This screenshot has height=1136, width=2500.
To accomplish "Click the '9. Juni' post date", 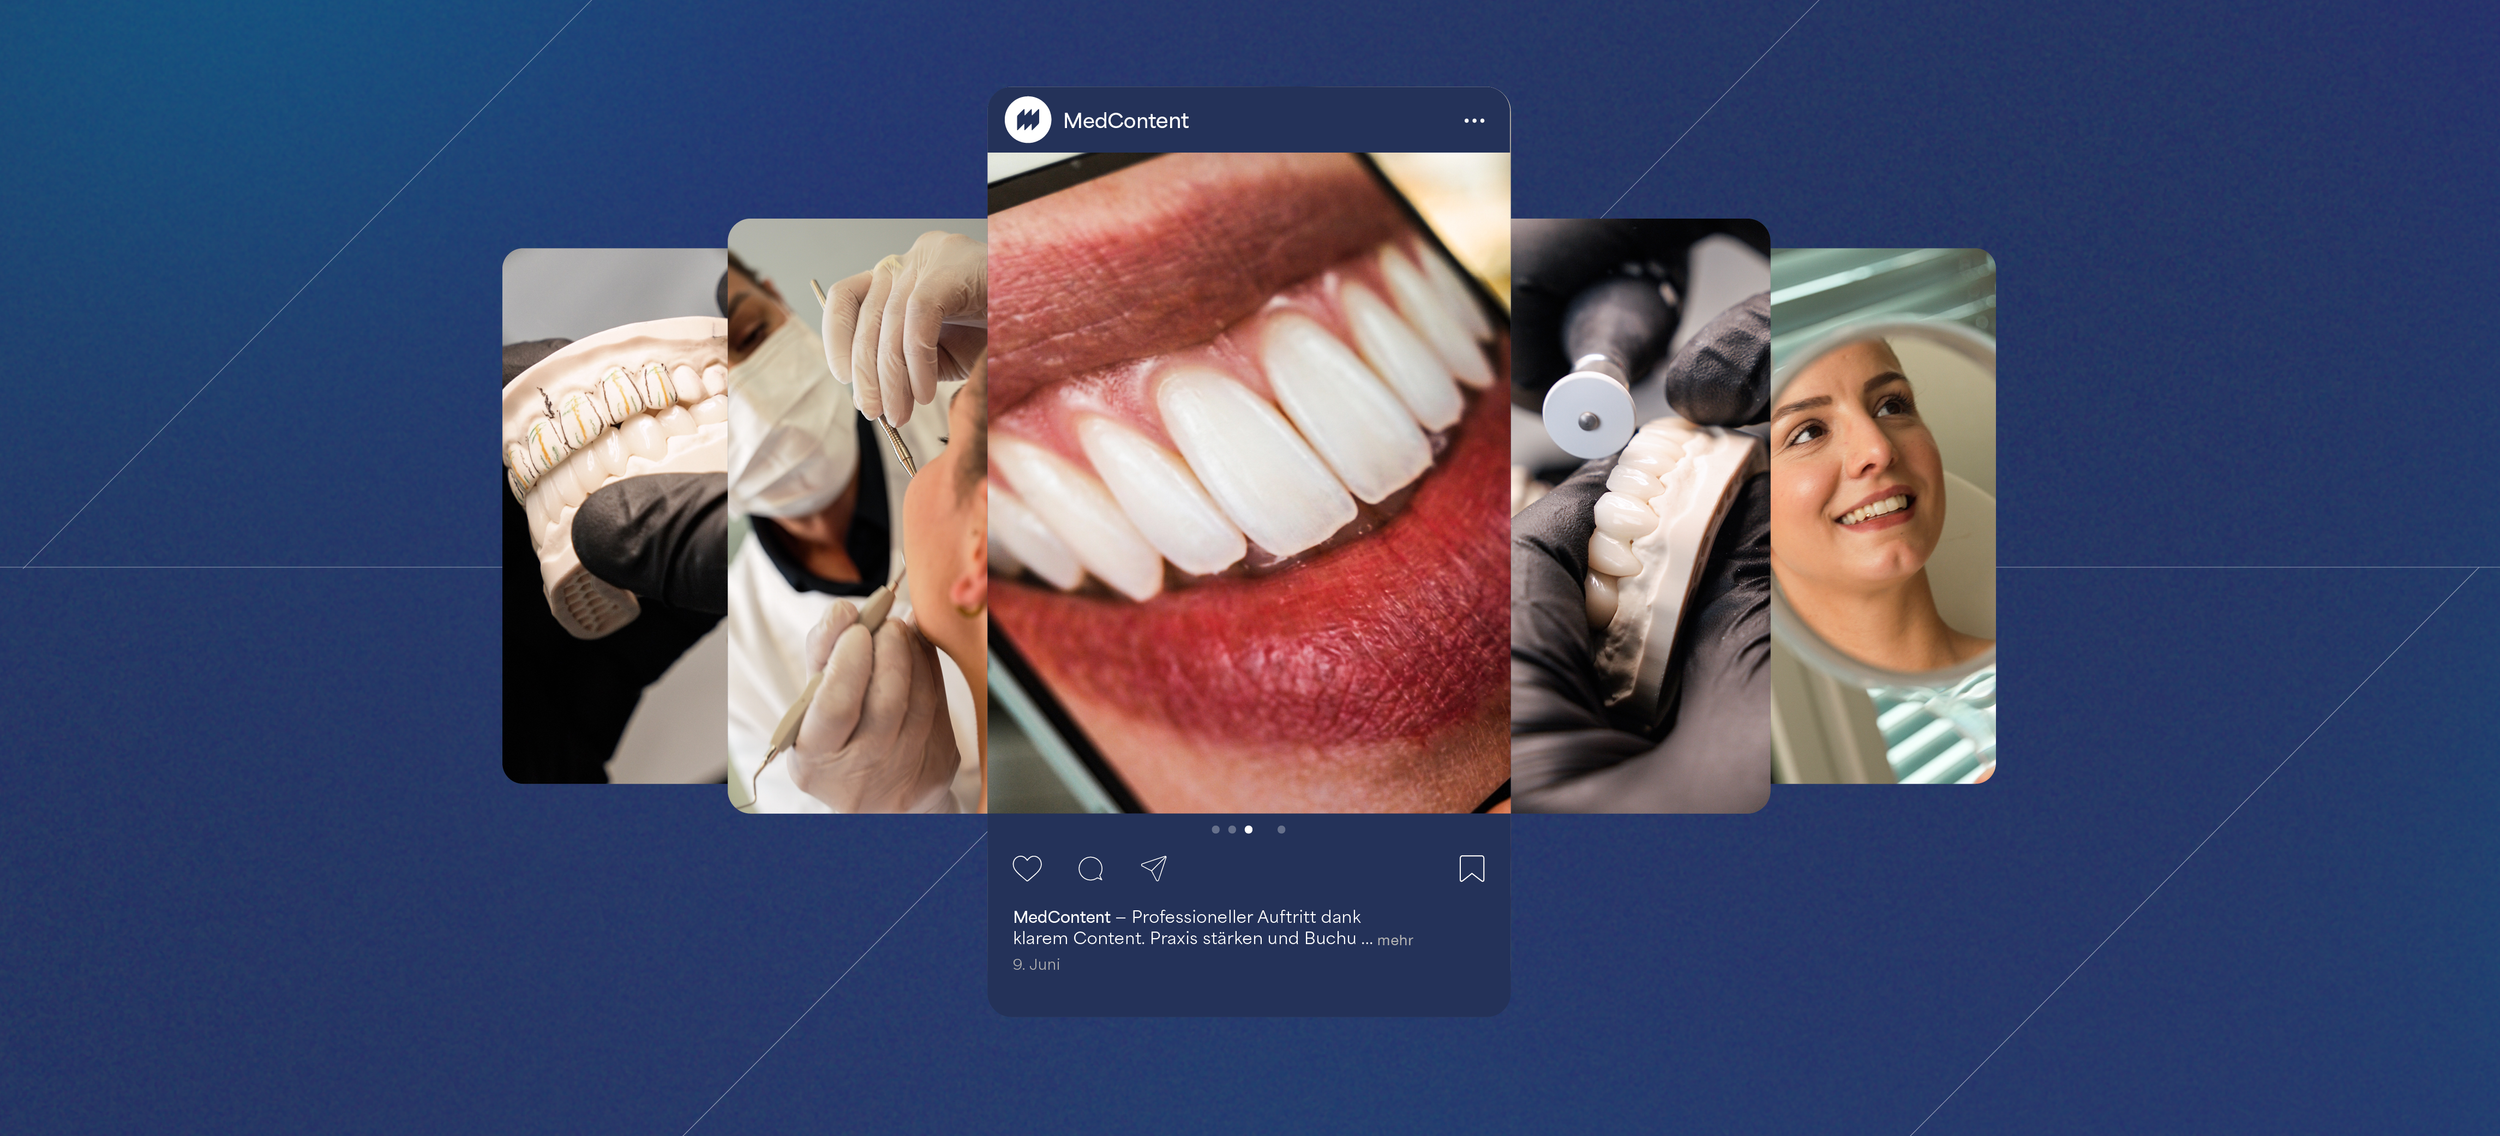I will (1036, 964).
